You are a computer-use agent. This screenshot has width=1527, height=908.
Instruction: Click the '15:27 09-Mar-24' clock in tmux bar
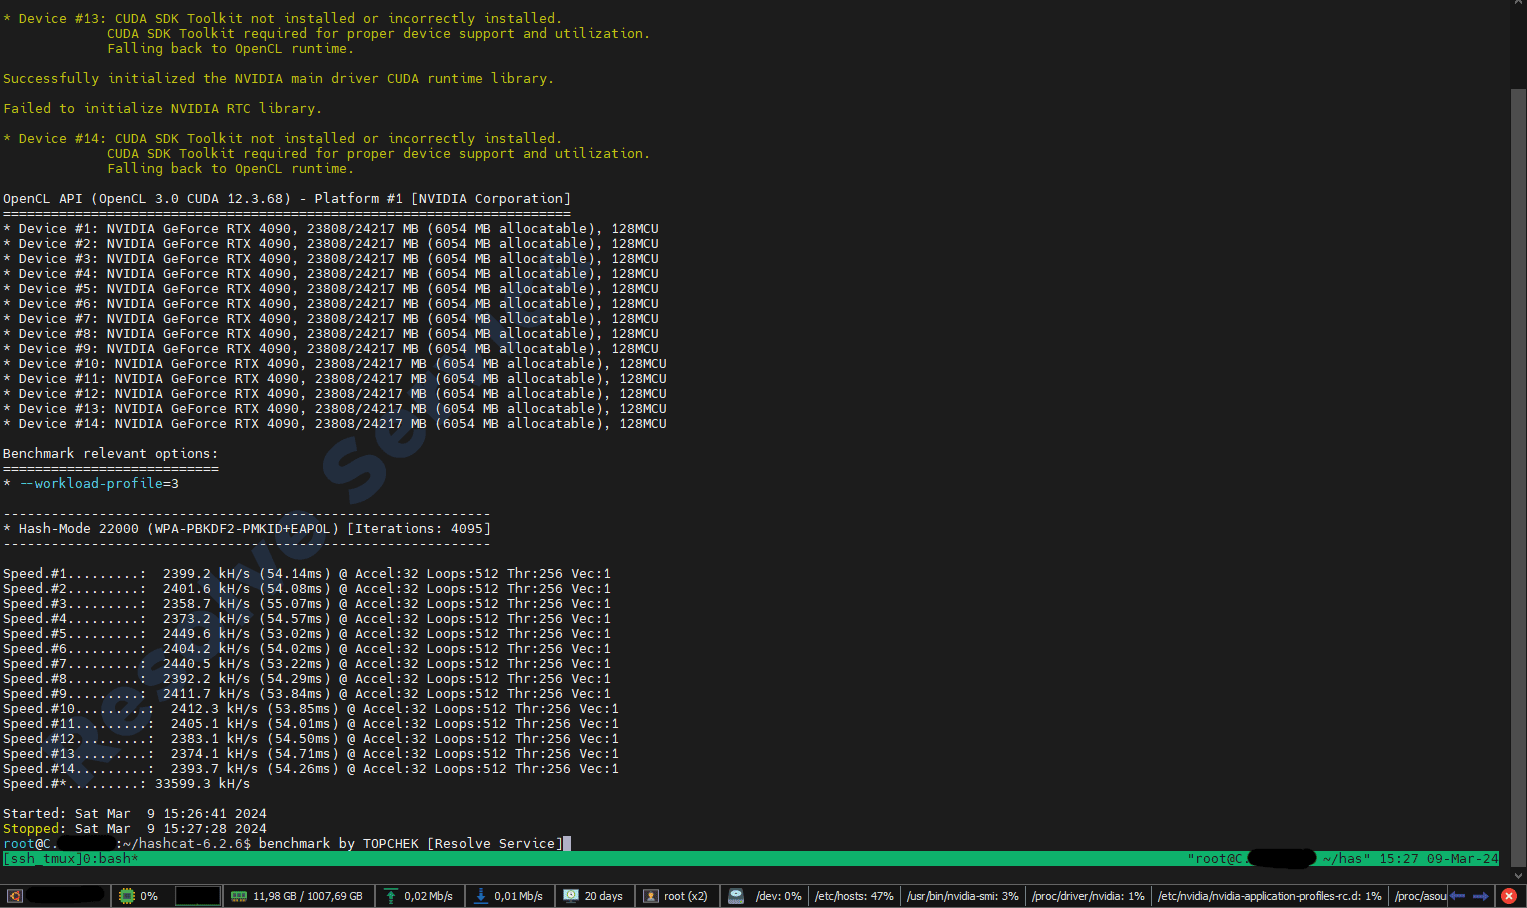[1439, 859]
